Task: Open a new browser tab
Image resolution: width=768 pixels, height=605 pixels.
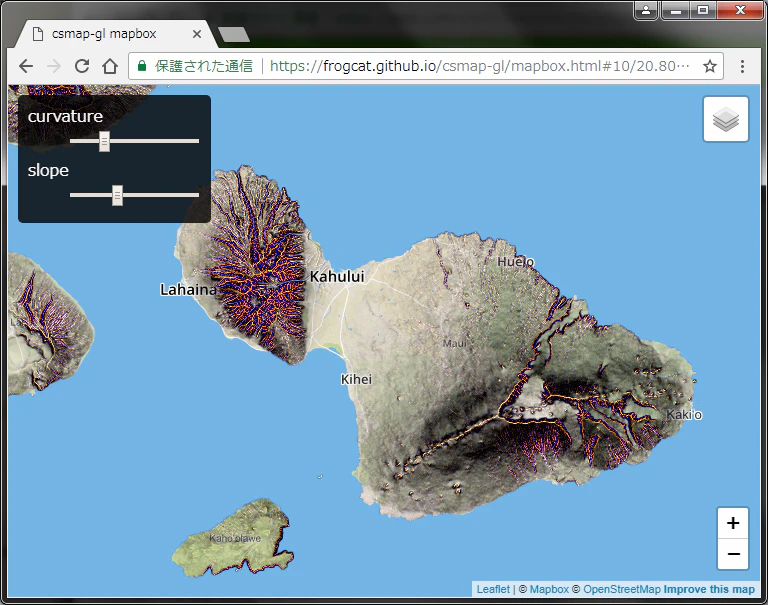Action: coord(234,34)
